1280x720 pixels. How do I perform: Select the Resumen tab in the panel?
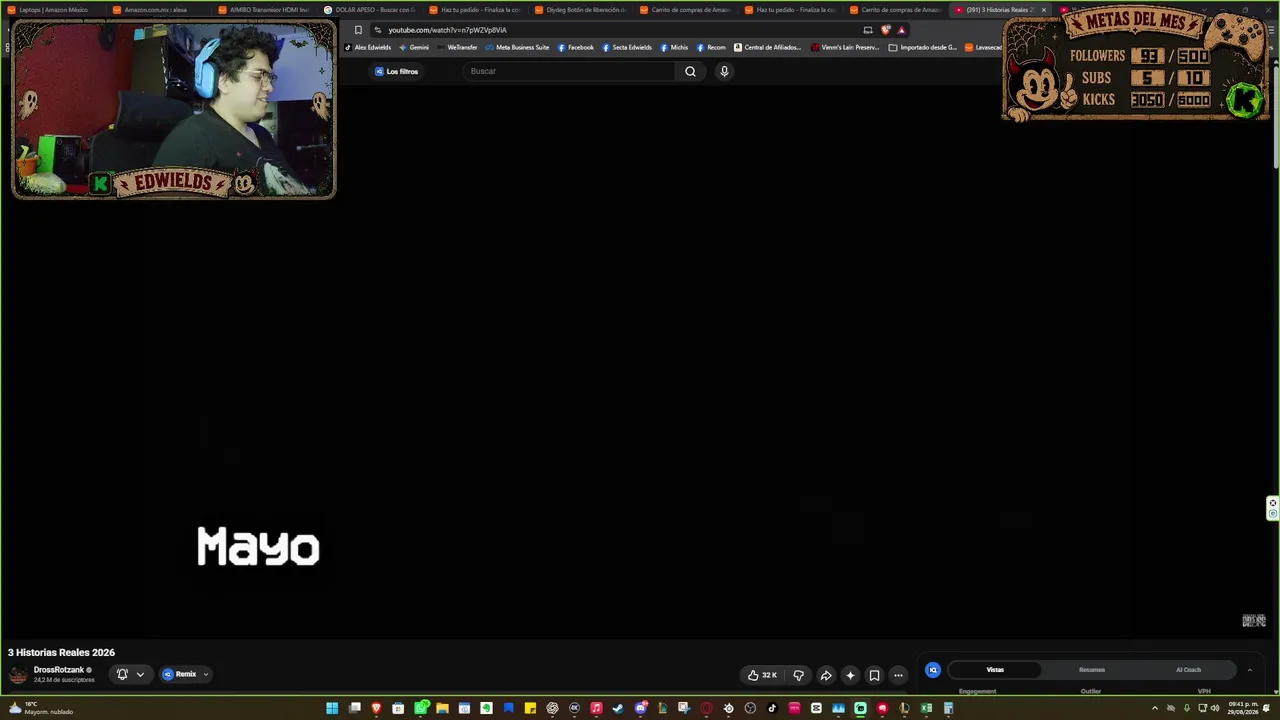[x=1092, y=670]
